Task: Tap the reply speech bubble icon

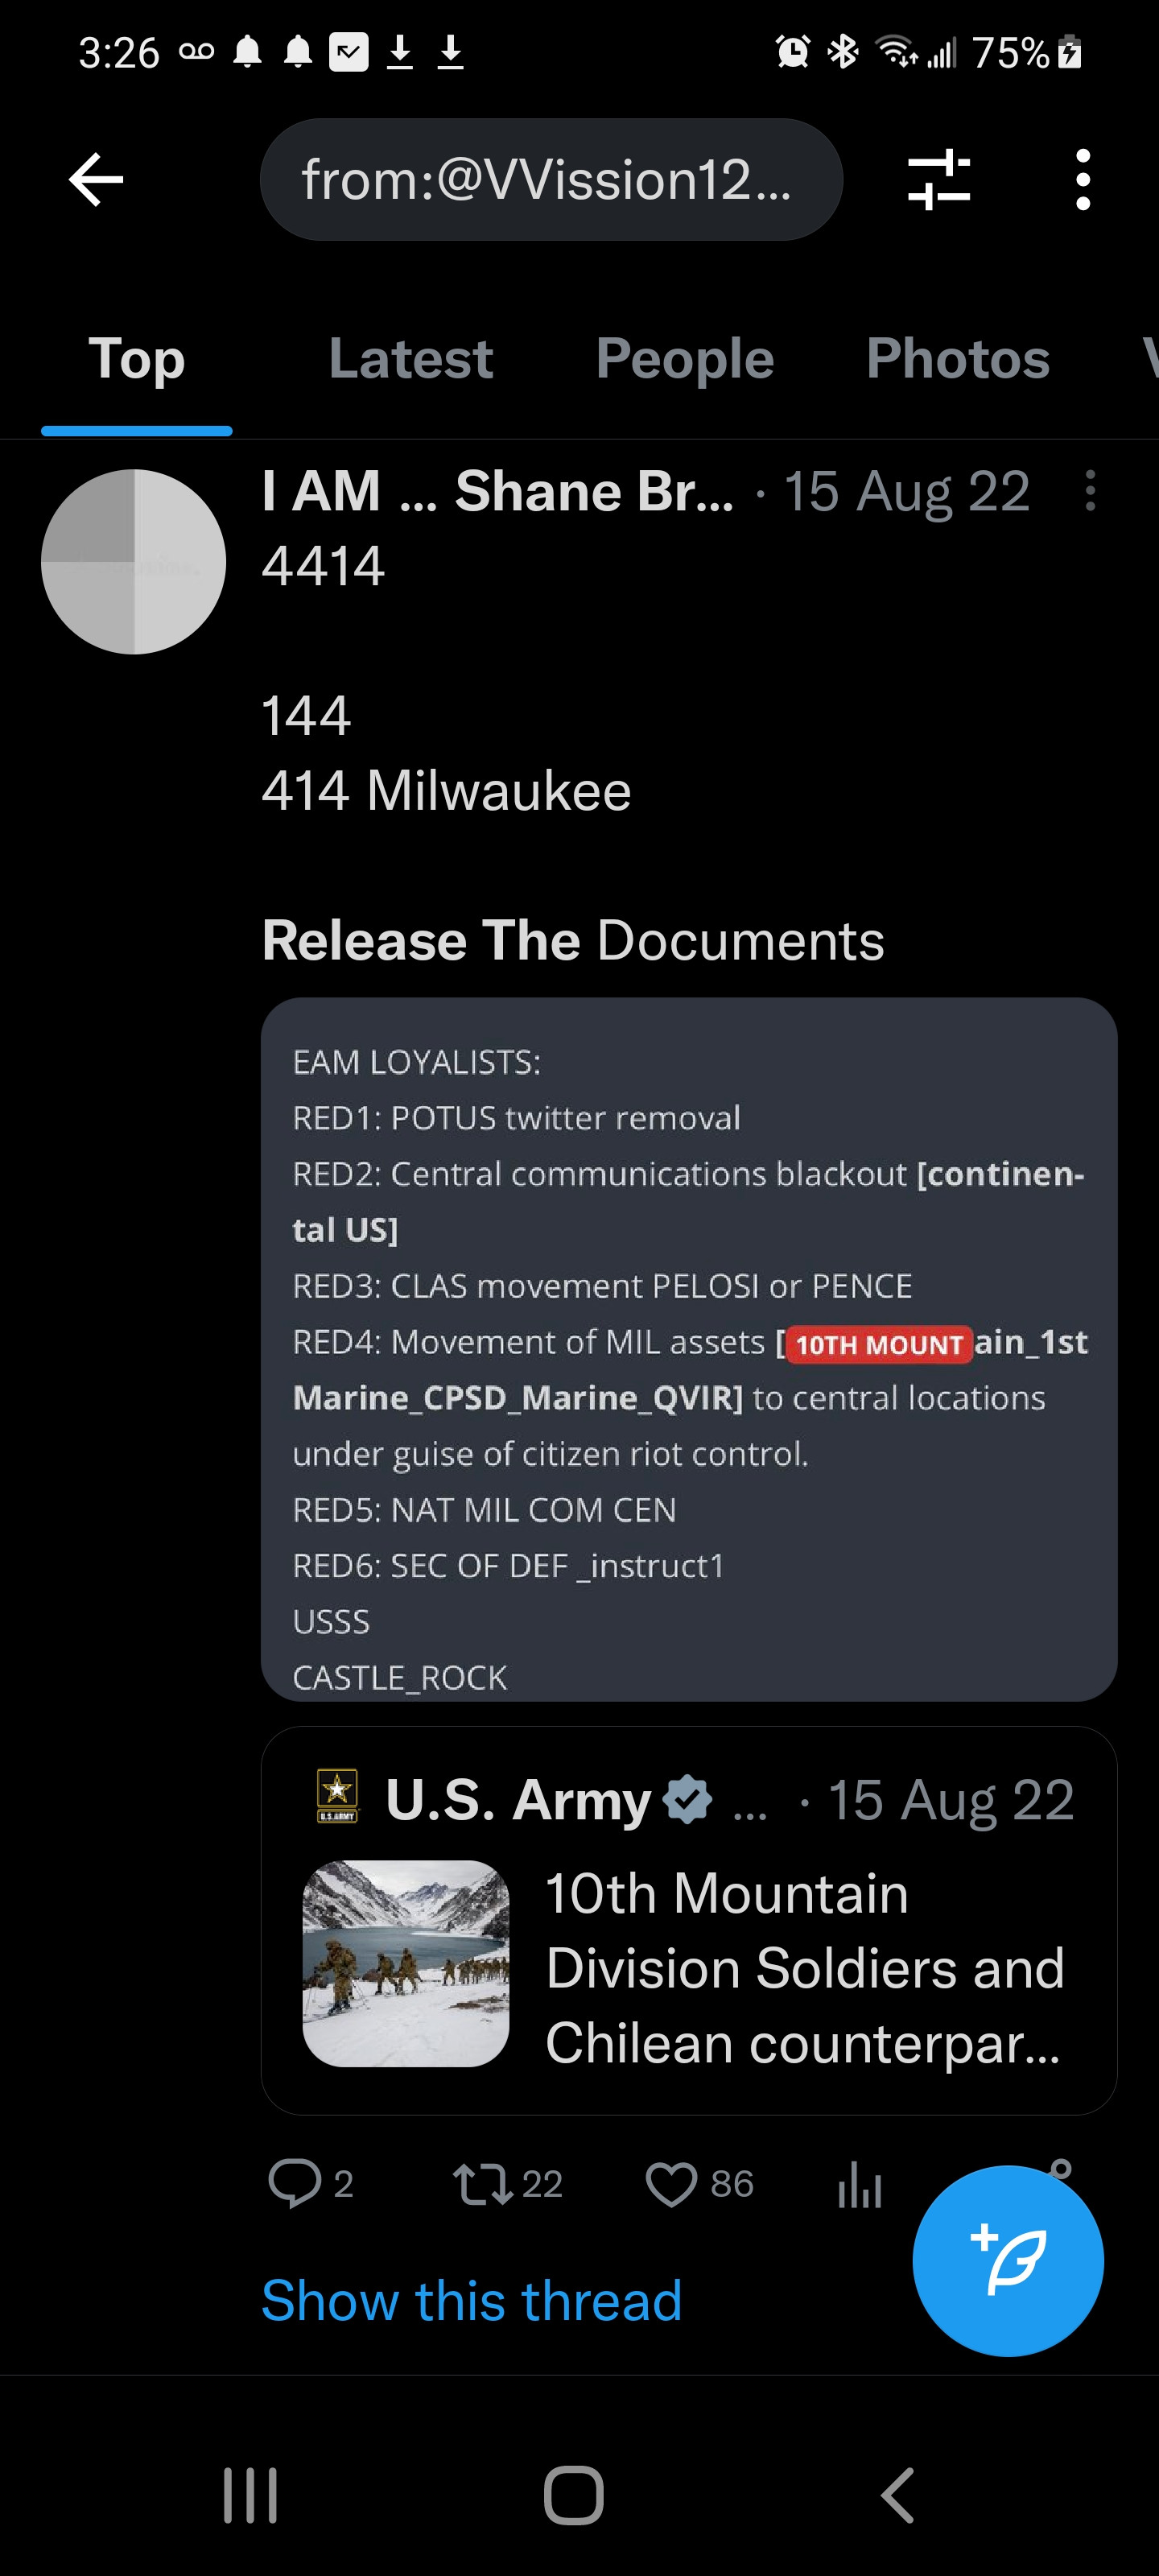Action: coord(294,2183)
